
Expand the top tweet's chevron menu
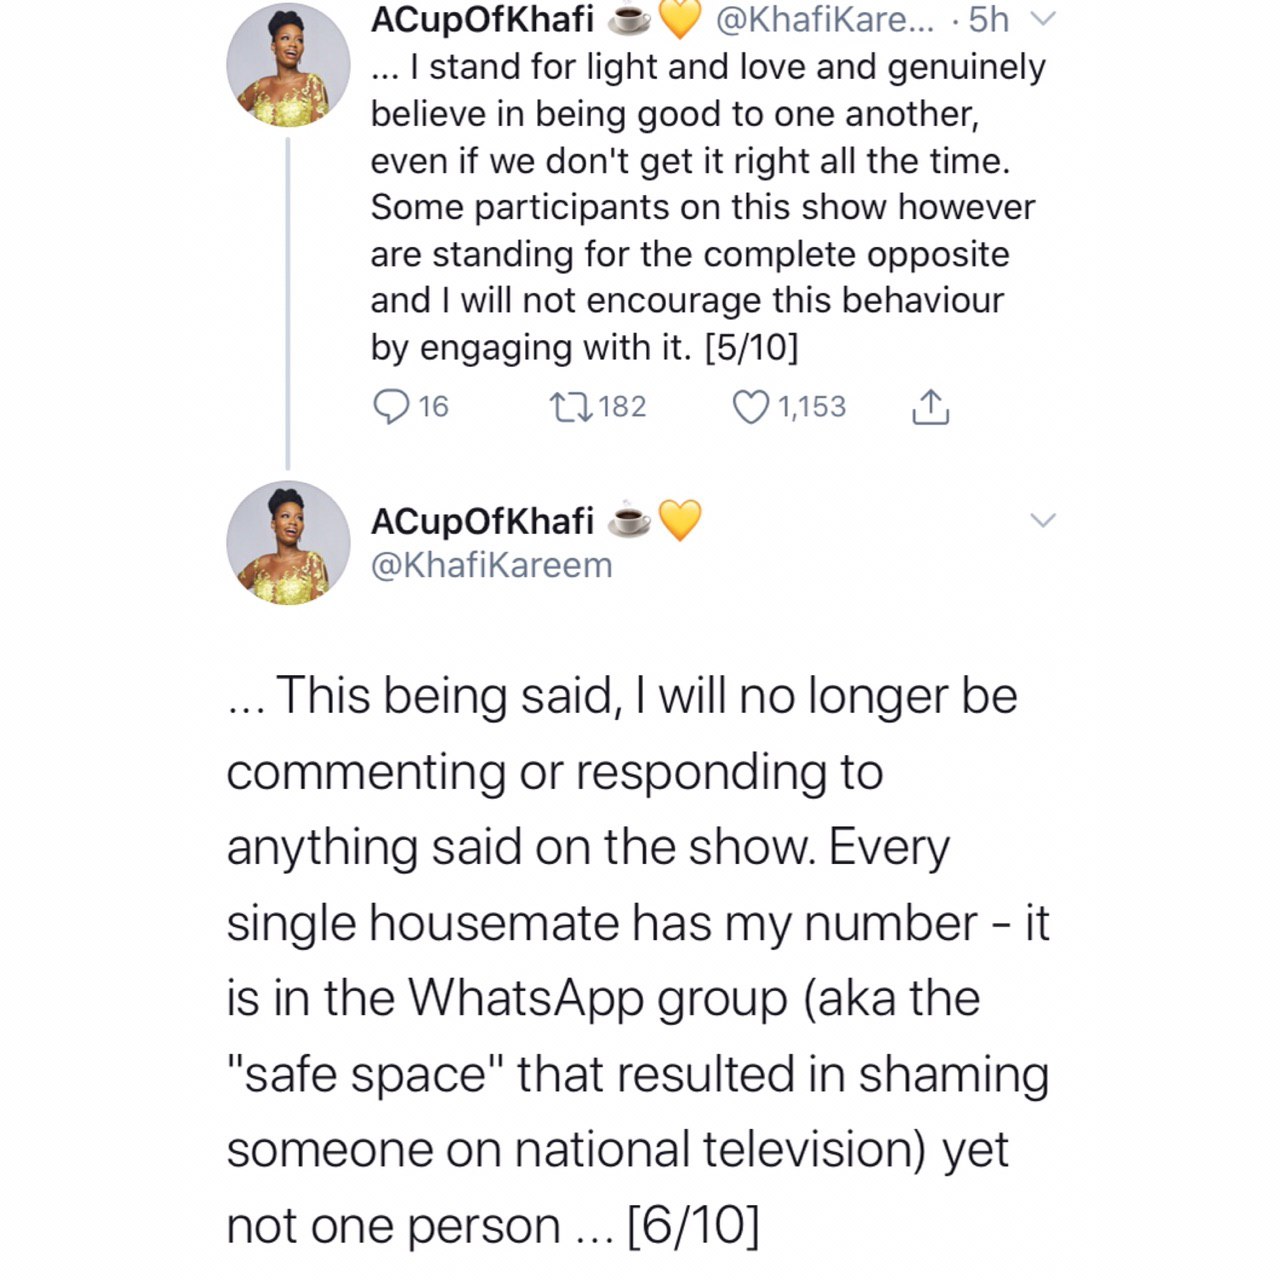(x=1043, y=20)
